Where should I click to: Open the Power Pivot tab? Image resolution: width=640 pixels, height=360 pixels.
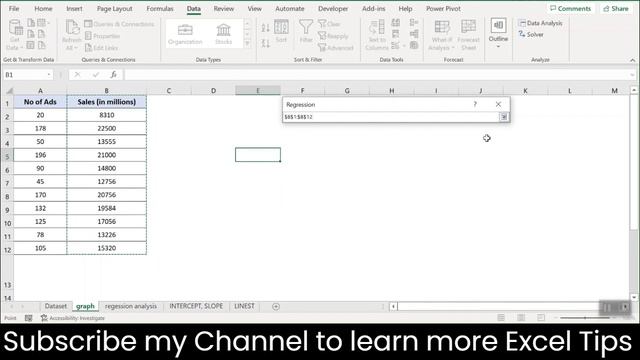tap(443, 9)
